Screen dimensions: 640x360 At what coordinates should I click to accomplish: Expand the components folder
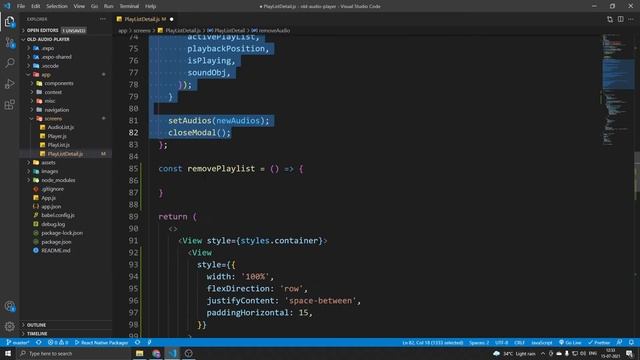66,83
